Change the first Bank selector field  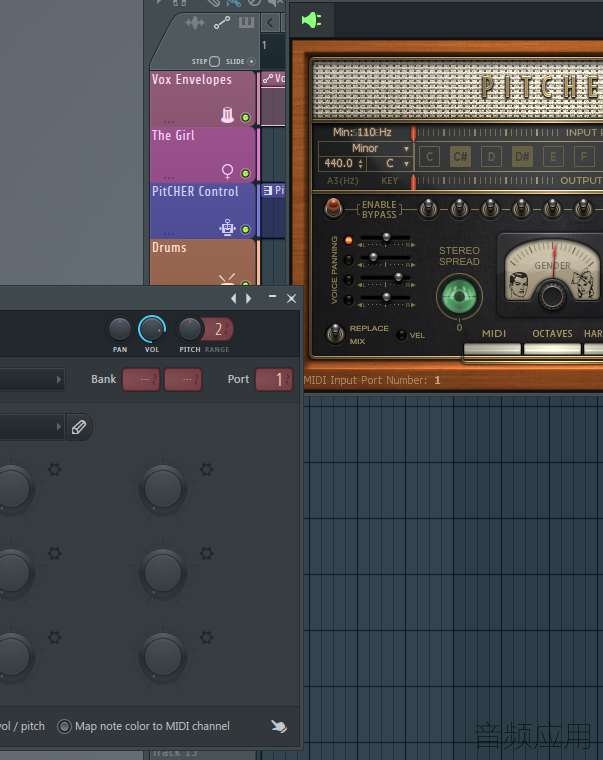pos(141,380)
